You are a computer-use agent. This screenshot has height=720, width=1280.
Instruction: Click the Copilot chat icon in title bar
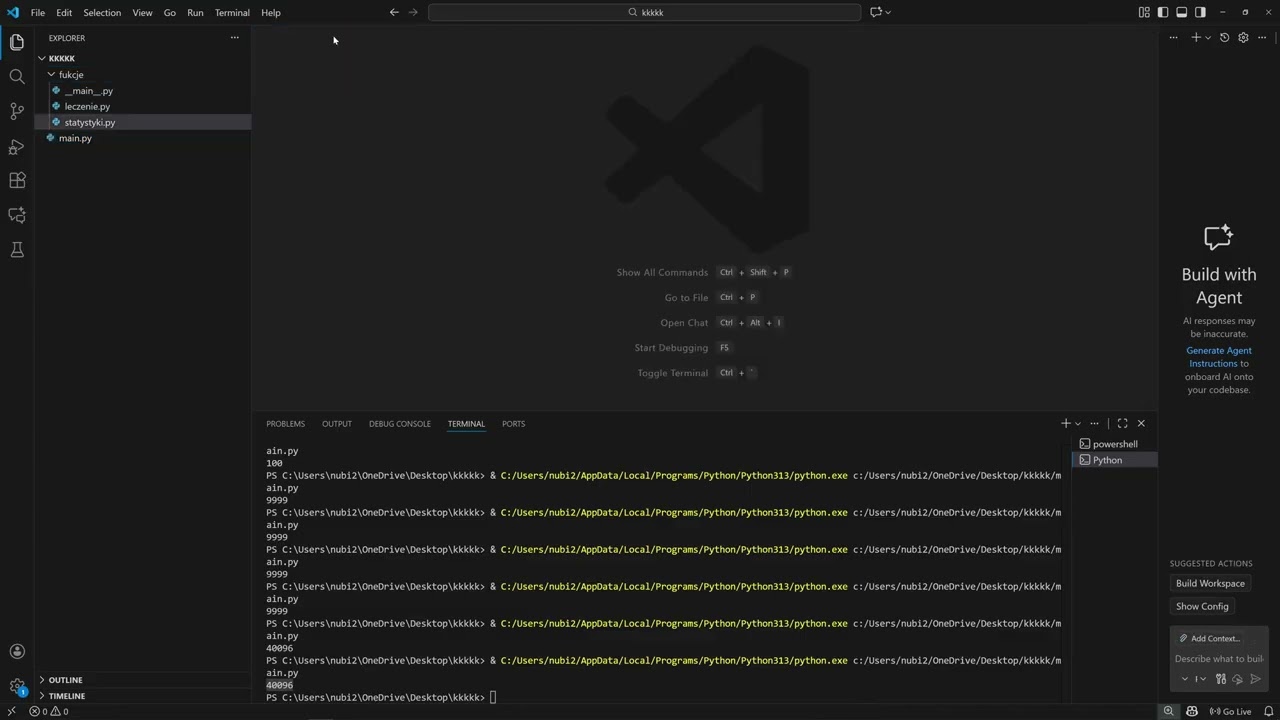(876, 12)
